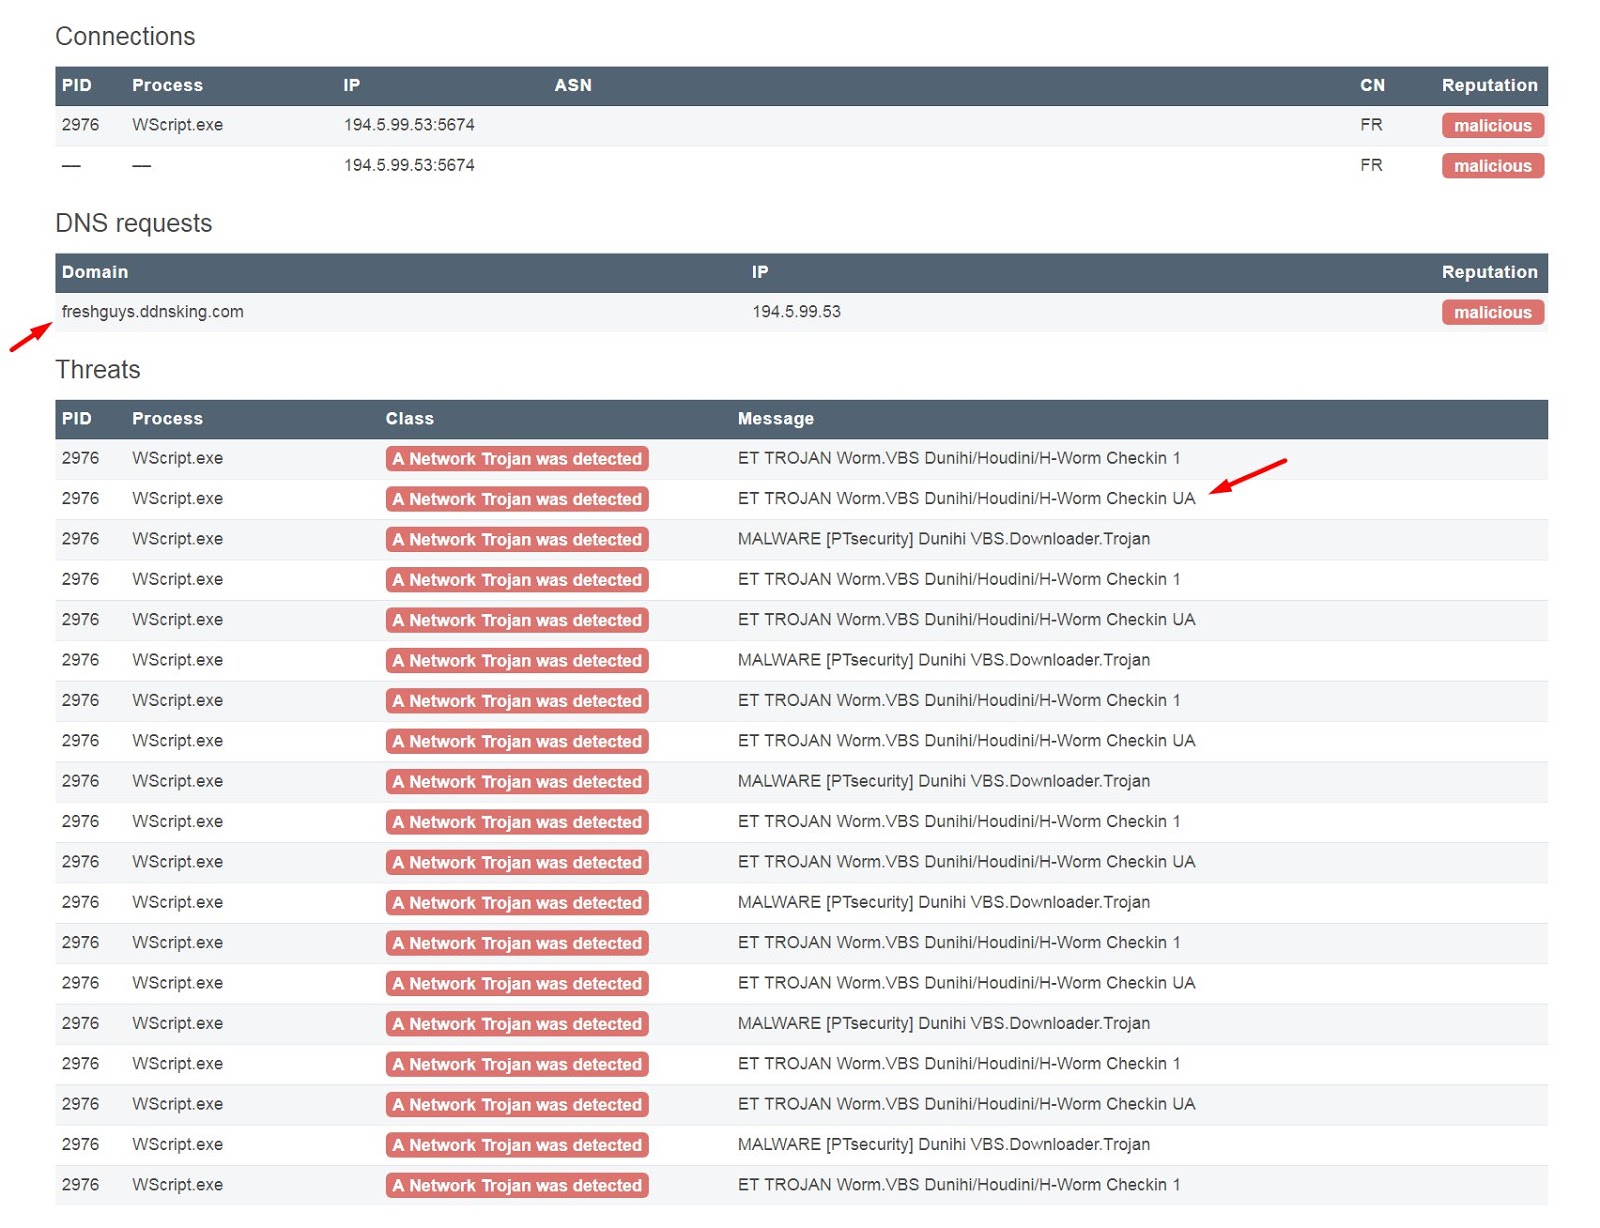
Task: Click the detection badge next to H-Worm Checkin UA
Action: pyautogui.click(x=517, y=499)
